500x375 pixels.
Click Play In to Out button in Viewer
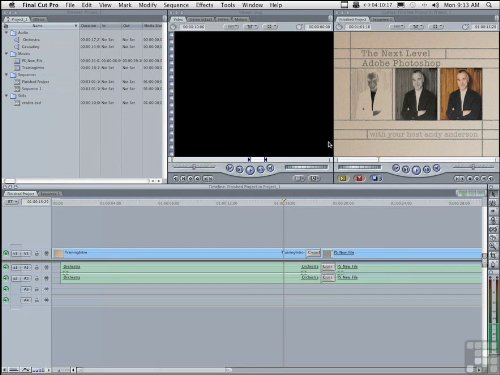239,170
